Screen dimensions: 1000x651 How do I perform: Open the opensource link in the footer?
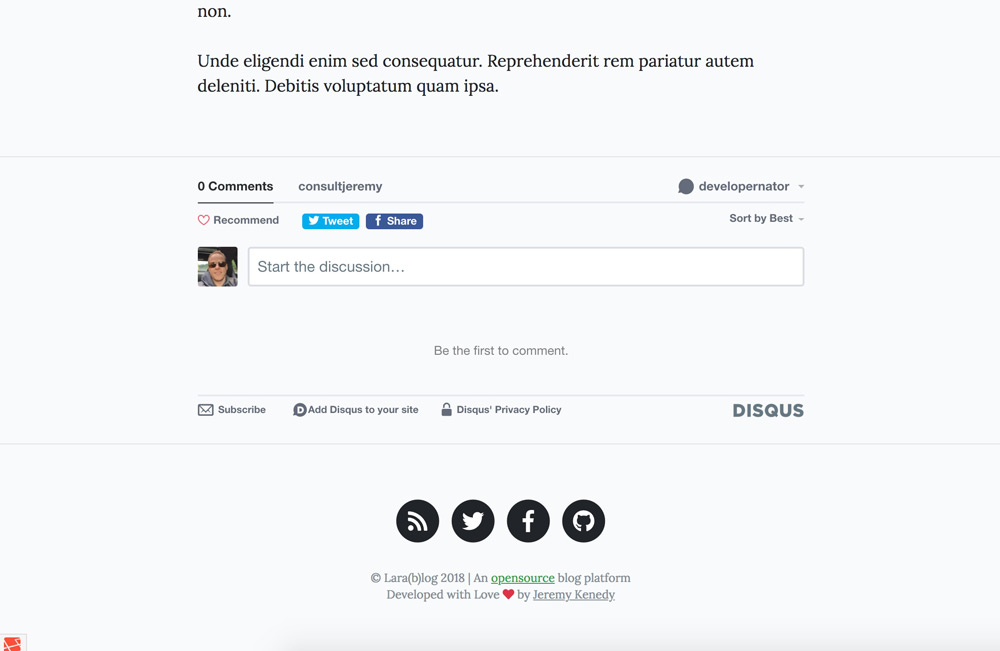click(x=522, y=578)
